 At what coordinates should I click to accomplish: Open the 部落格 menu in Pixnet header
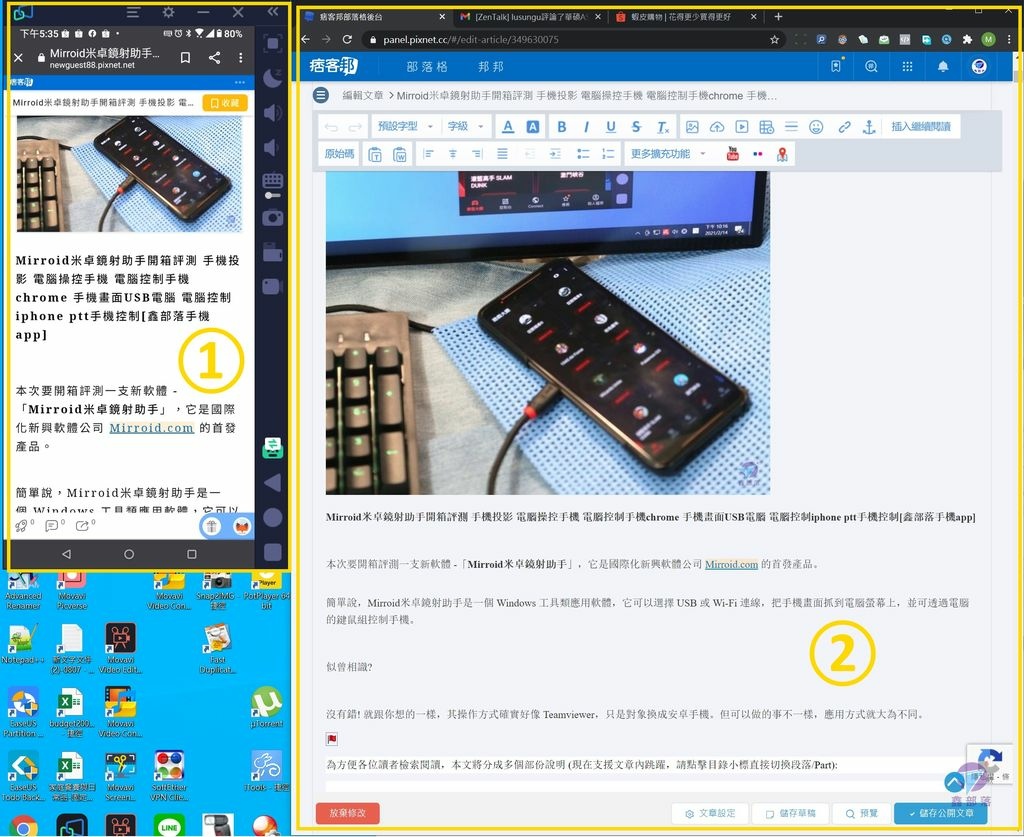(426, 67)
